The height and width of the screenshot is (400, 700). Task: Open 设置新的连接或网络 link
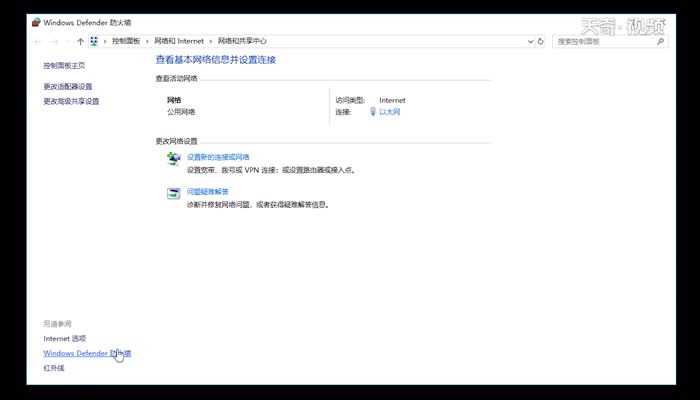click(x=218, y=157)
